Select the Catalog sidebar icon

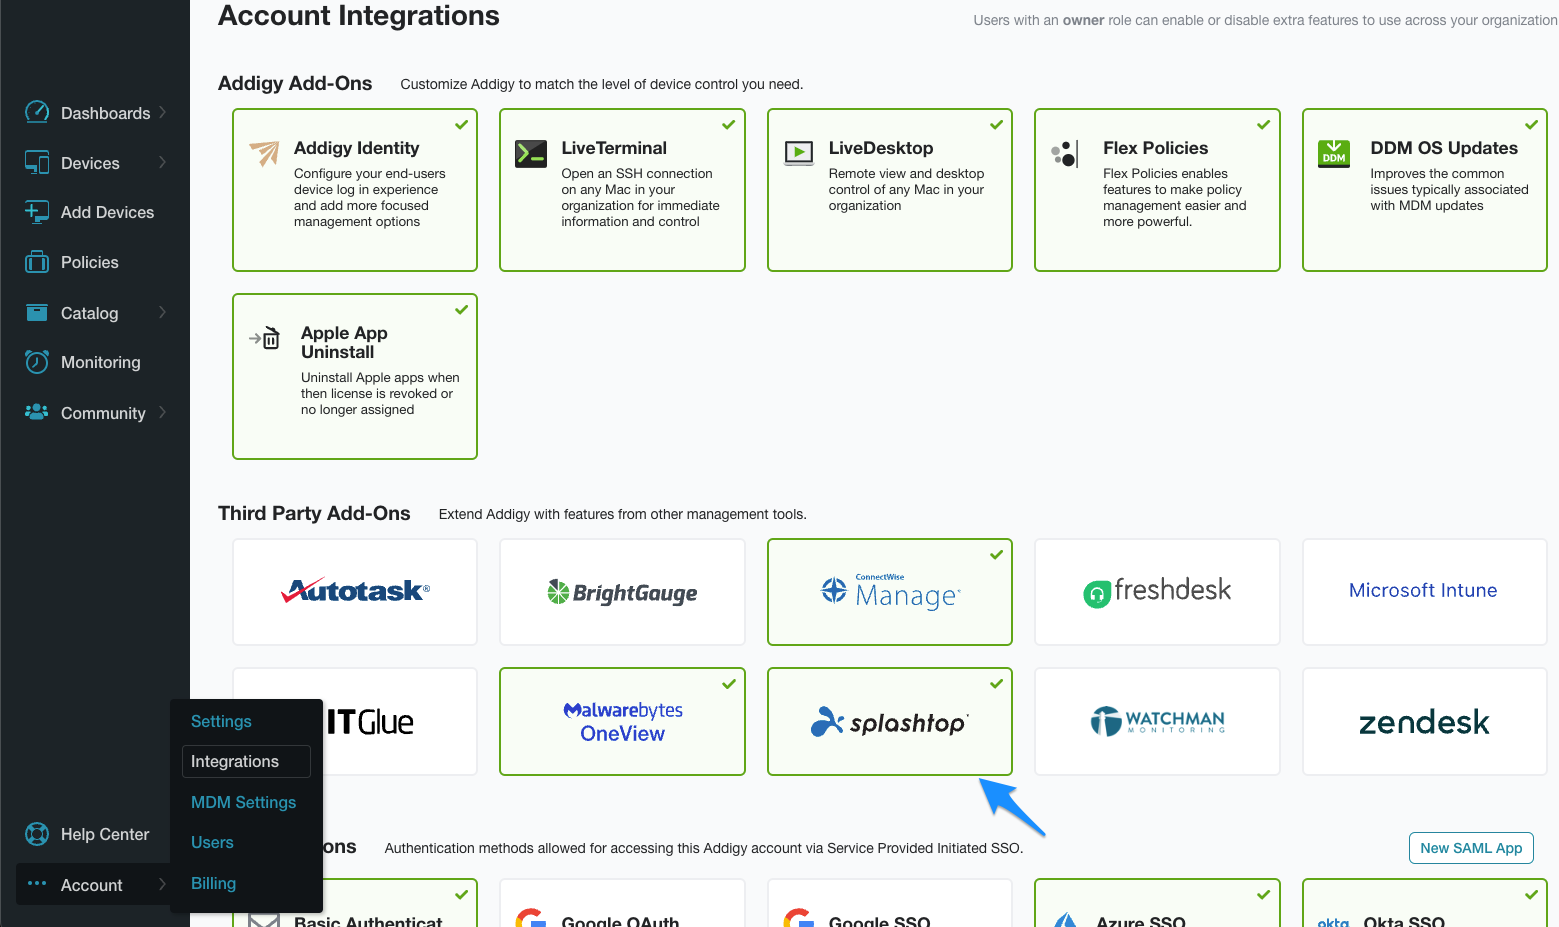[x=37, y=312]
